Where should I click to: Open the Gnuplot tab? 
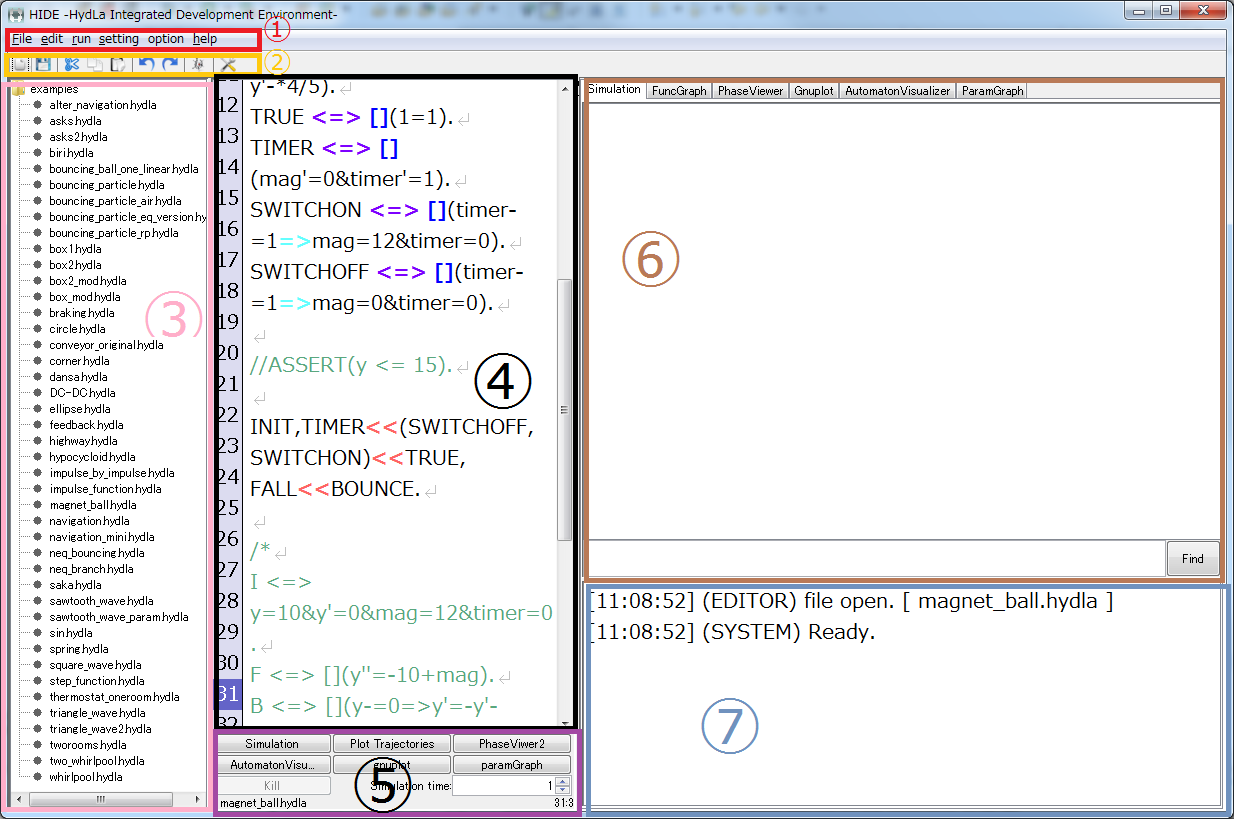tap(813, 90)
